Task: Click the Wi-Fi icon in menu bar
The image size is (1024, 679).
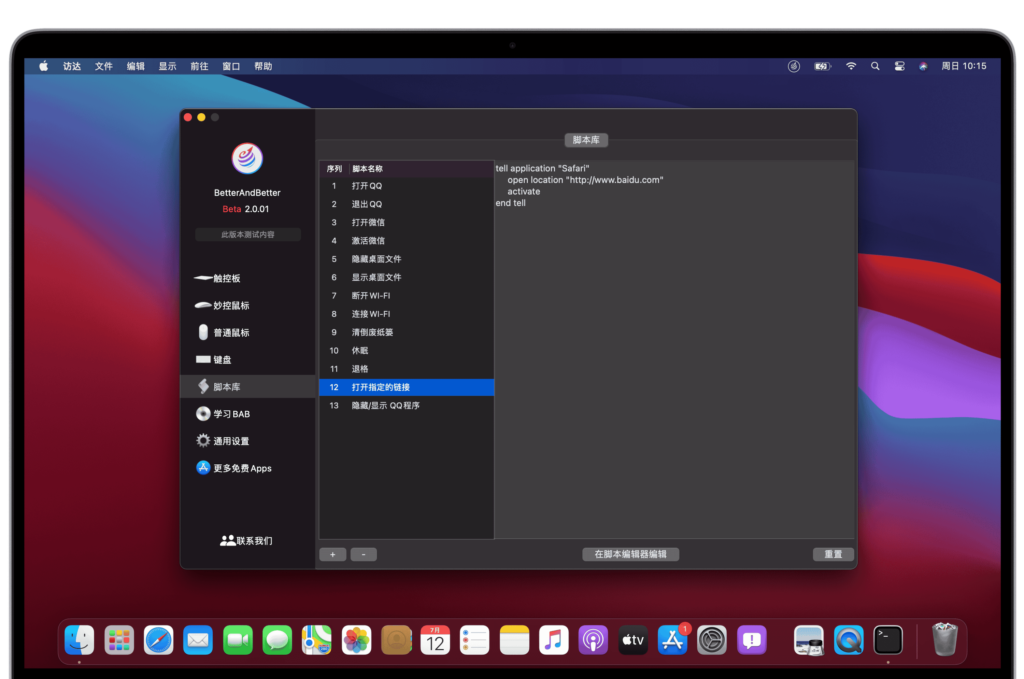Action: [x=850, y=65]
